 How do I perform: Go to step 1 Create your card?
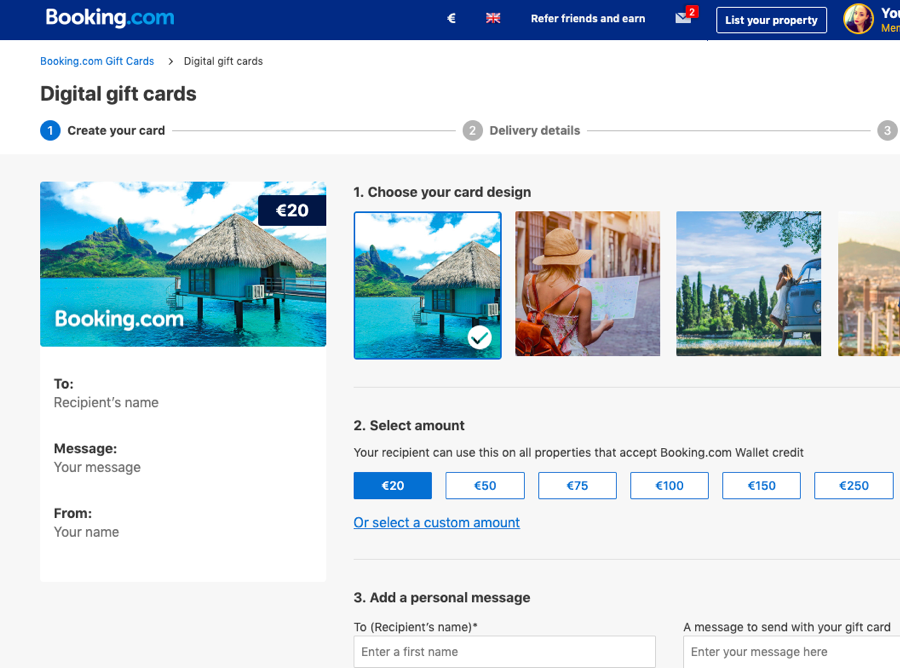pyautogui.click(x=103, y=131)
